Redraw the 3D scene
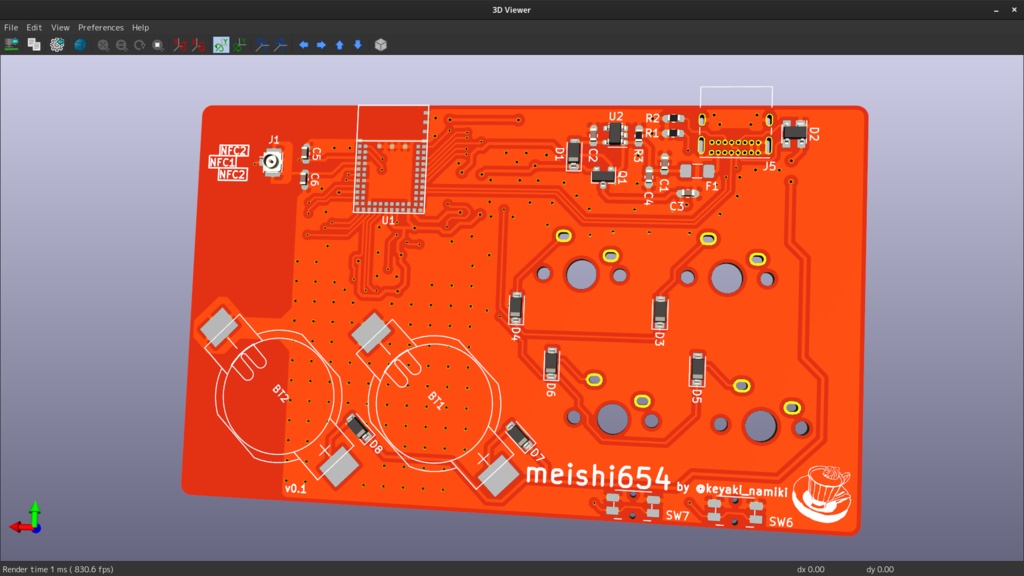Screen dimensions: 1024x576 tap(141, 43)
